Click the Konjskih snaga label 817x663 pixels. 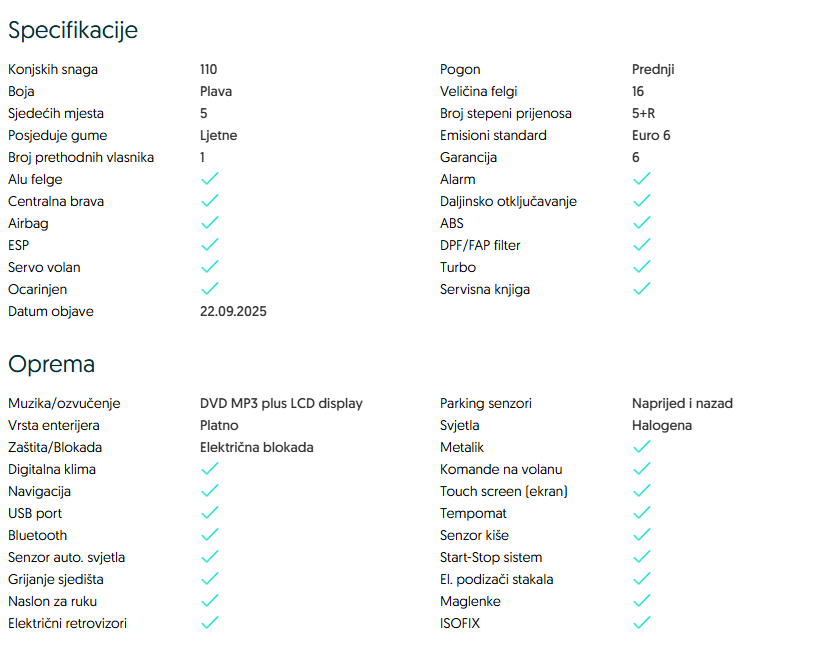(x=53, y=69)
